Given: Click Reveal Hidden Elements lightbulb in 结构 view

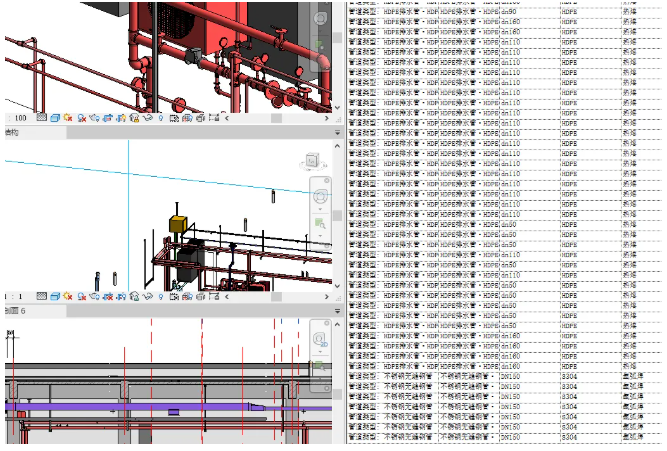Looking at the screenshot, I should [161, 297].
